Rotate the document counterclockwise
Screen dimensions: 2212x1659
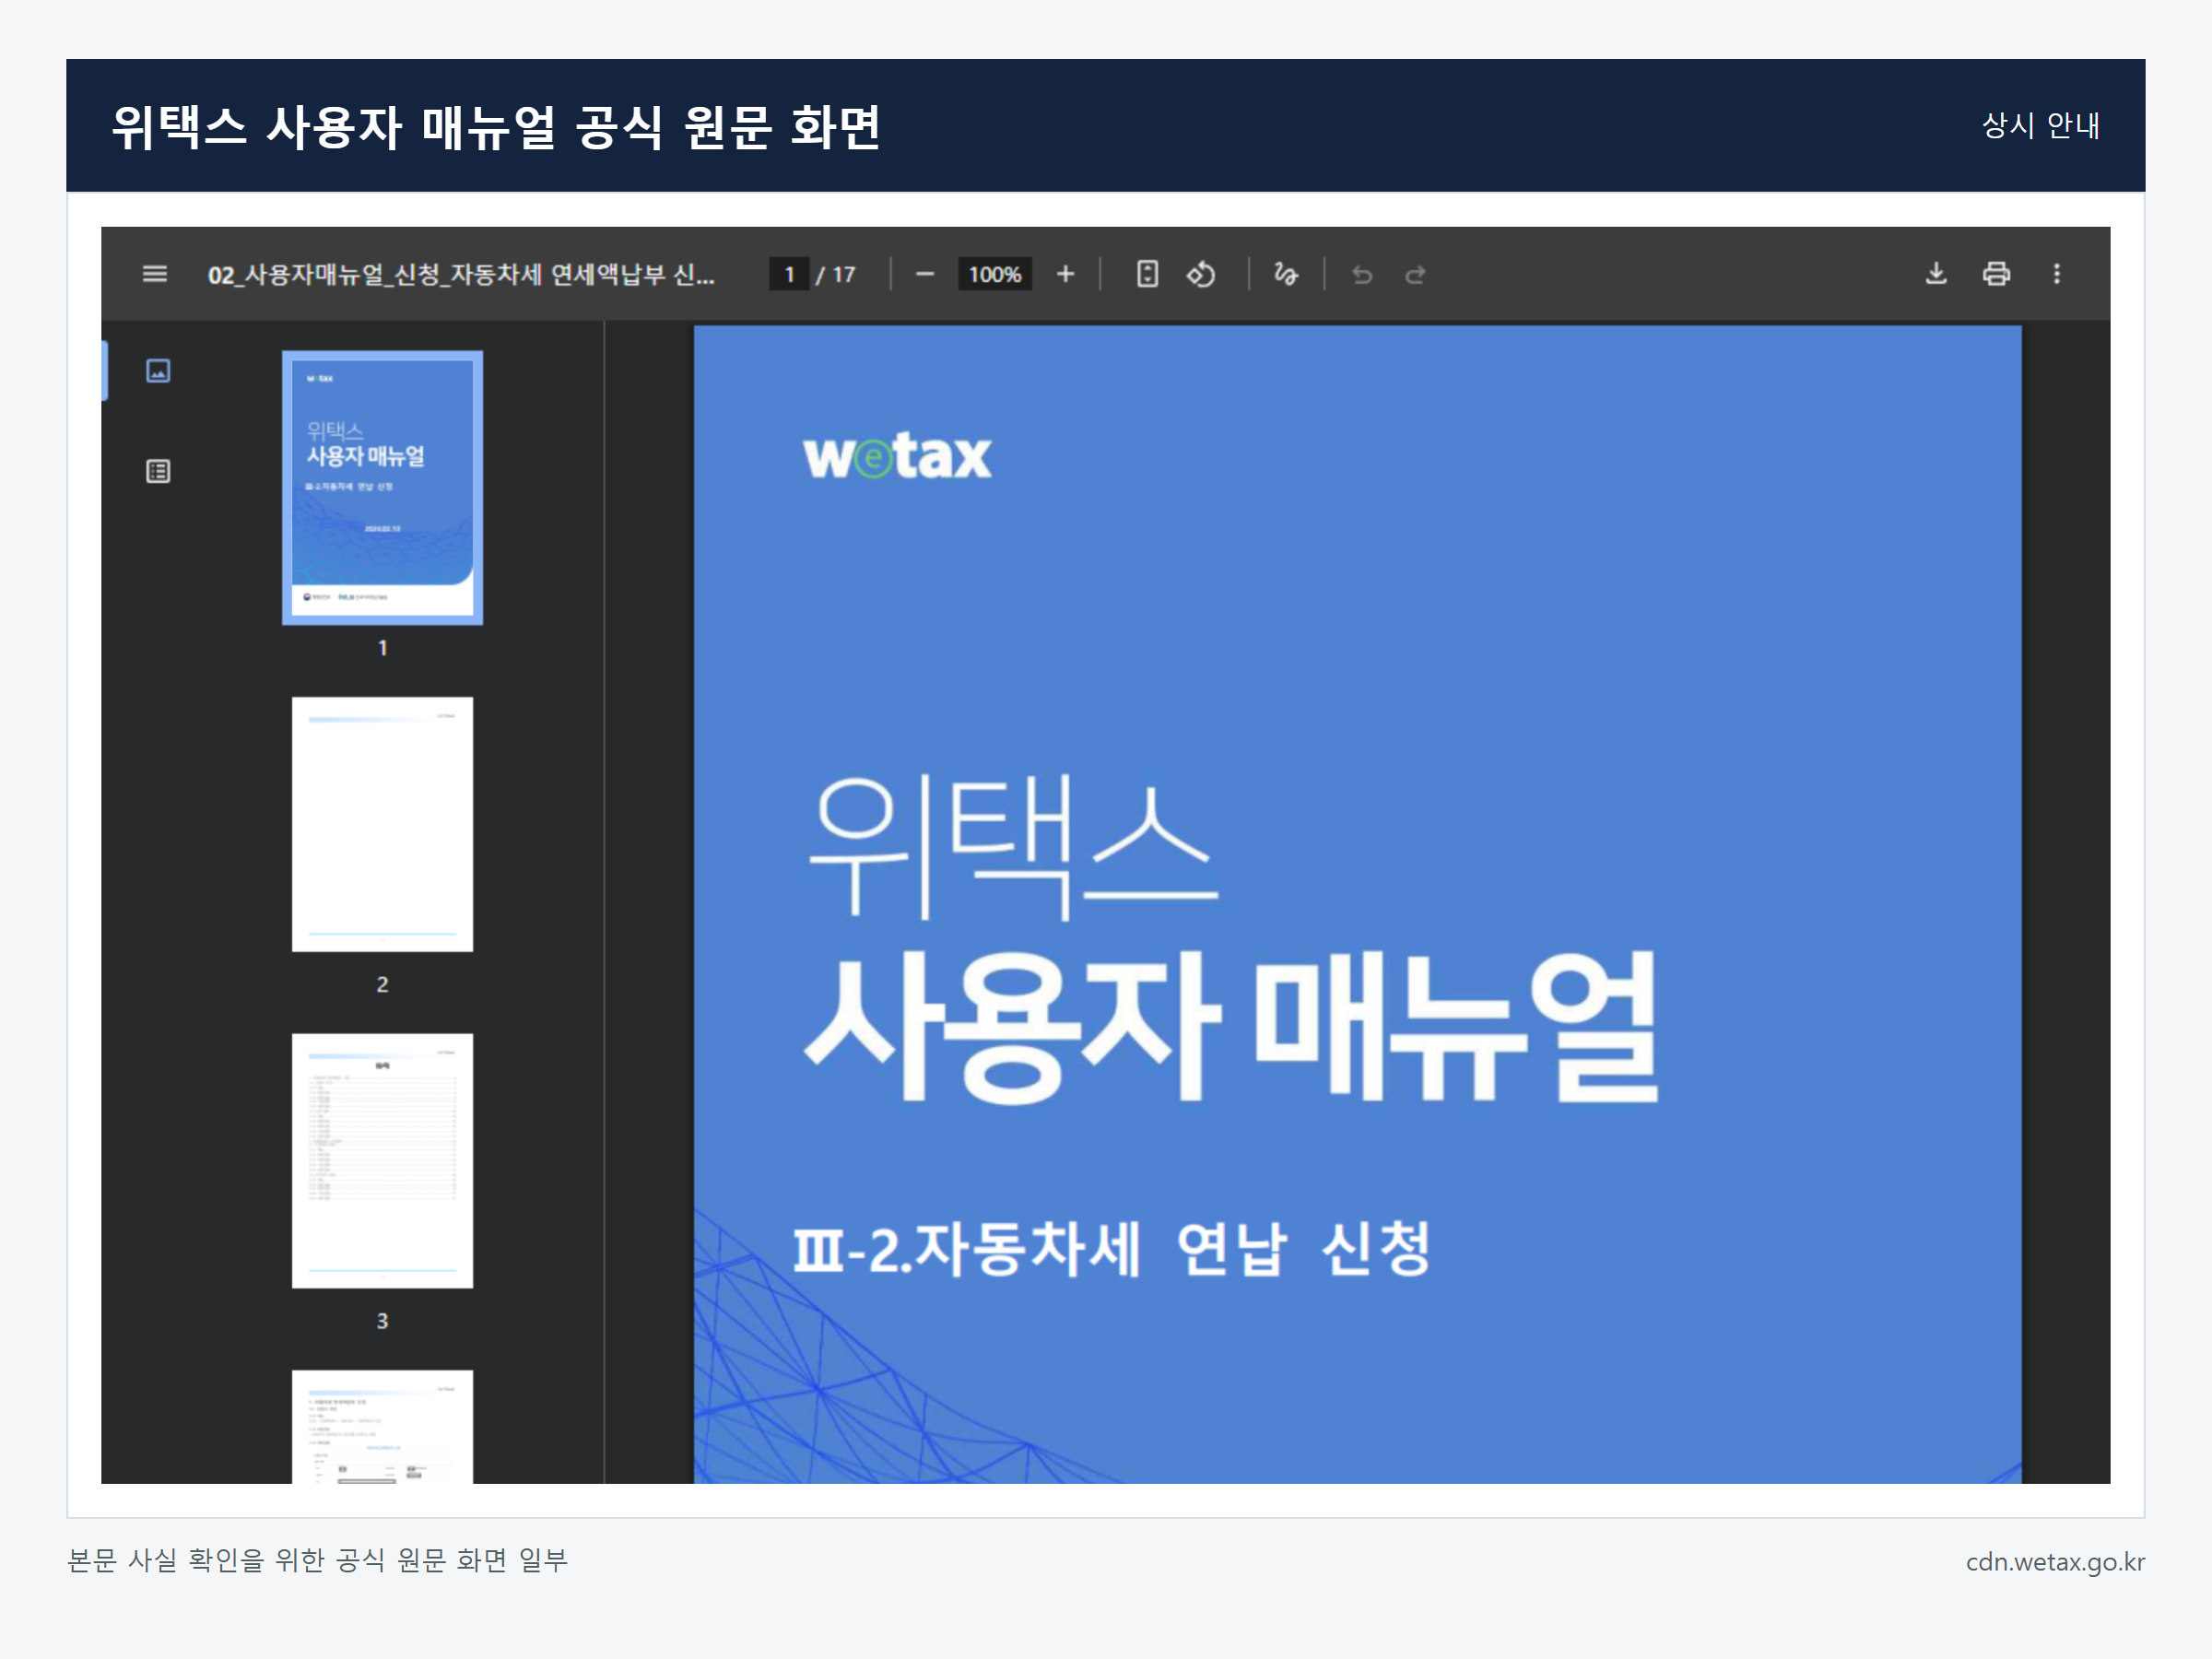1201,274
